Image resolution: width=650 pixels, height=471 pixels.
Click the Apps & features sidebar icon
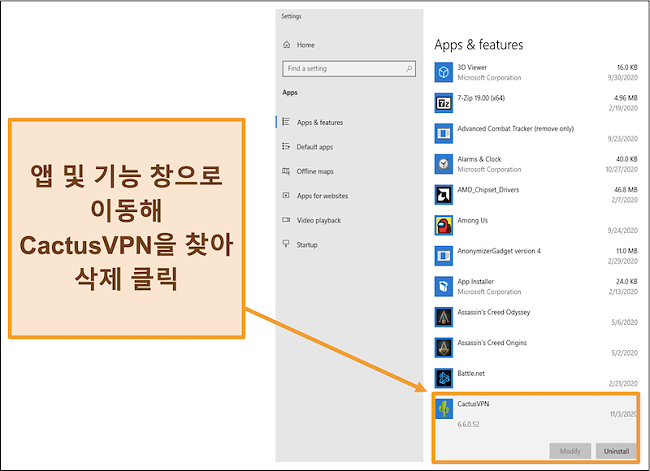pyautogui.click(x=286, y=122)
